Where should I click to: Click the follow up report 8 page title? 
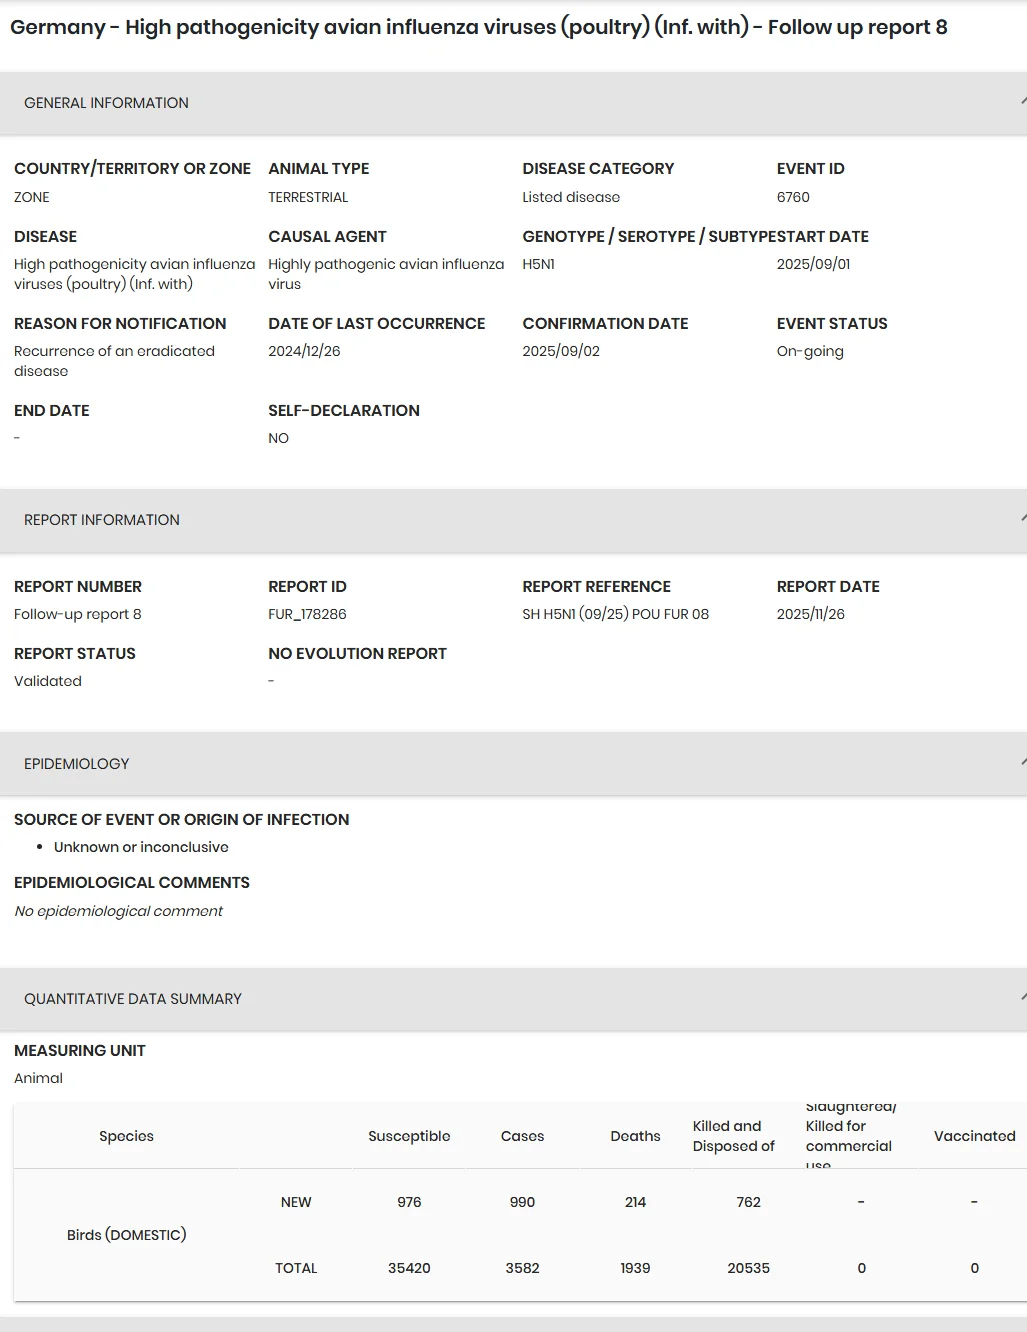(x=479, y=27)
